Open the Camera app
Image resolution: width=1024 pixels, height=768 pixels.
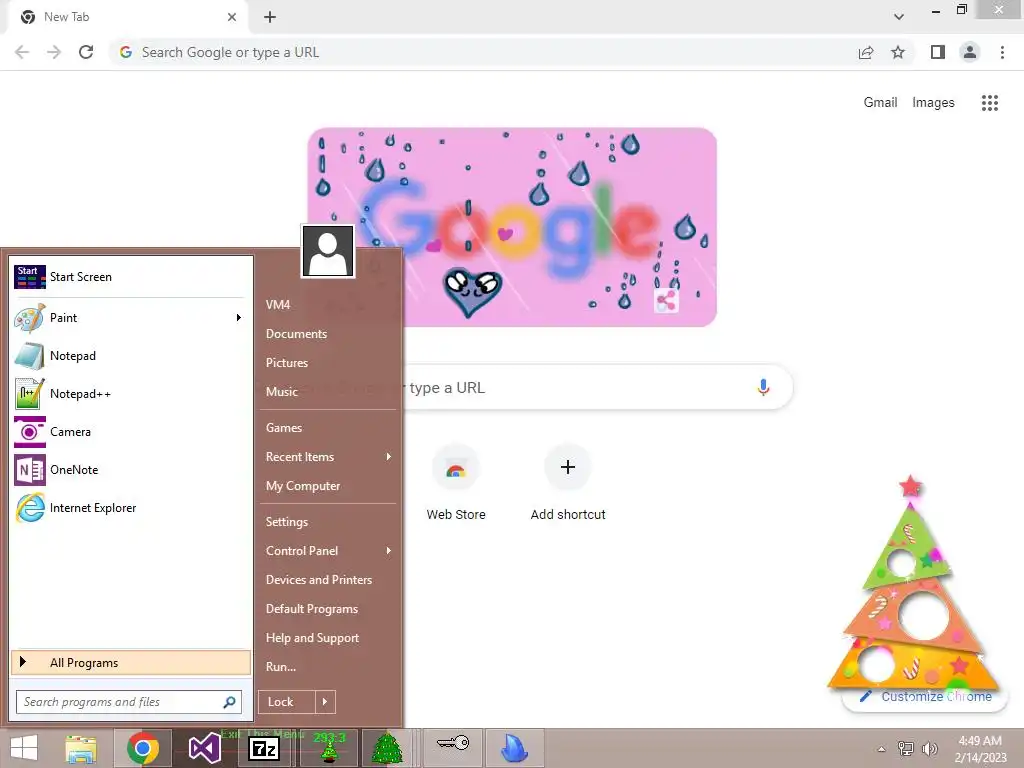click(x=131, y=432)
